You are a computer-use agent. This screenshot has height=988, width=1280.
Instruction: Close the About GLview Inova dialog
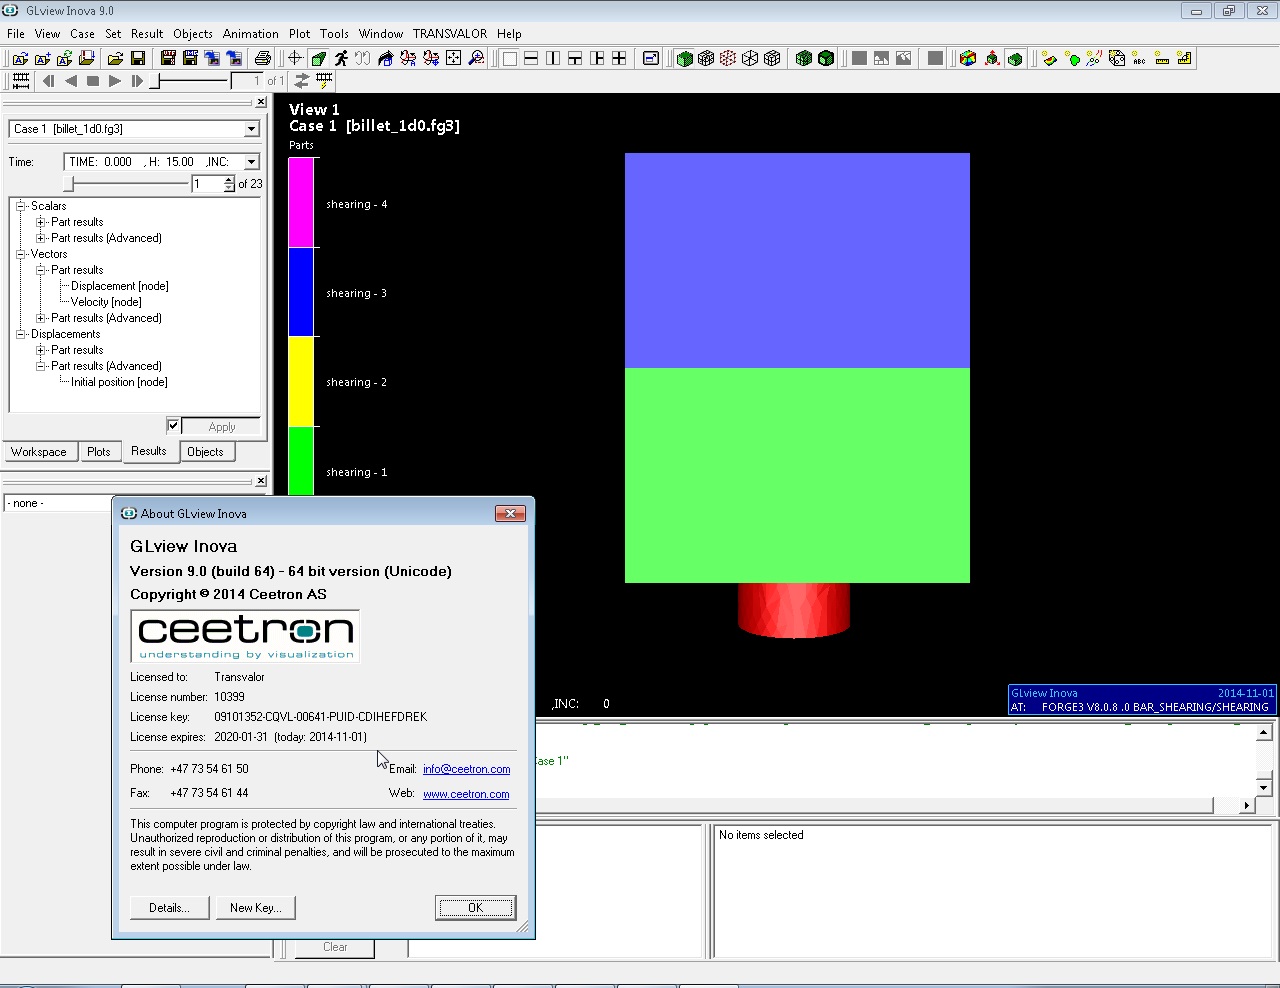click(510, 513)
